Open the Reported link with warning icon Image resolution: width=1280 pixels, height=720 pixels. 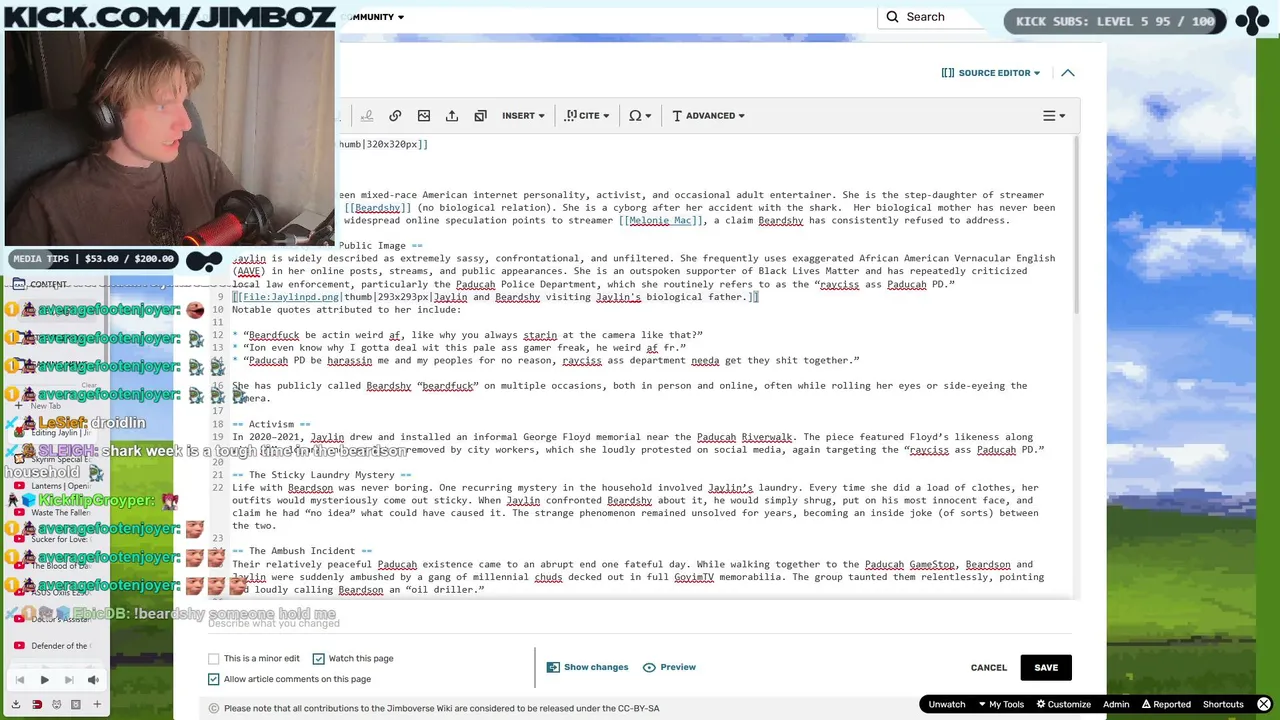pos(1165,704)
